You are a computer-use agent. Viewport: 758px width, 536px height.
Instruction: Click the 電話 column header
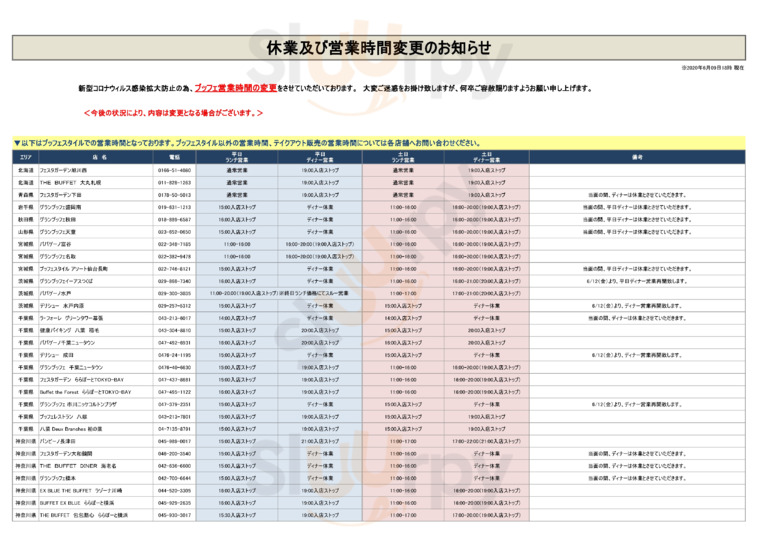(x=175, y=157)
